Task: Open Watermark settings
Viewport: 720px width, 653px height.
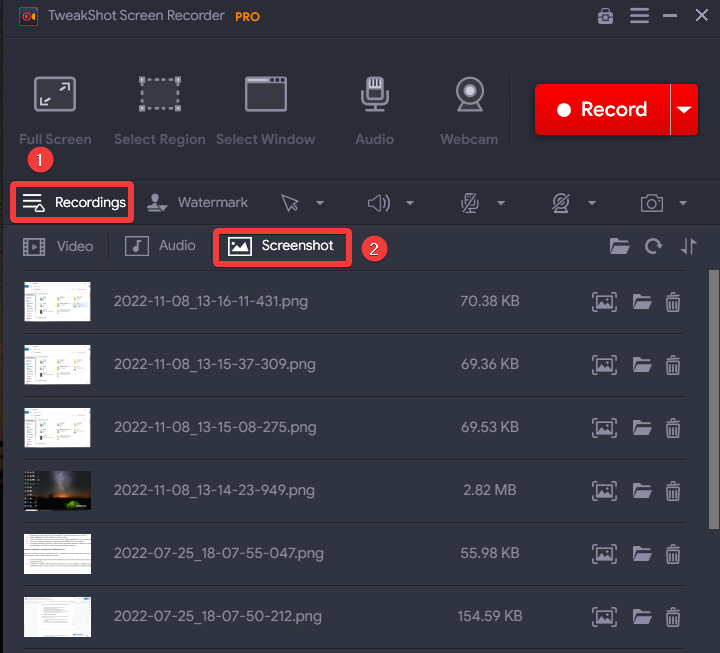Action: point(197,203)
